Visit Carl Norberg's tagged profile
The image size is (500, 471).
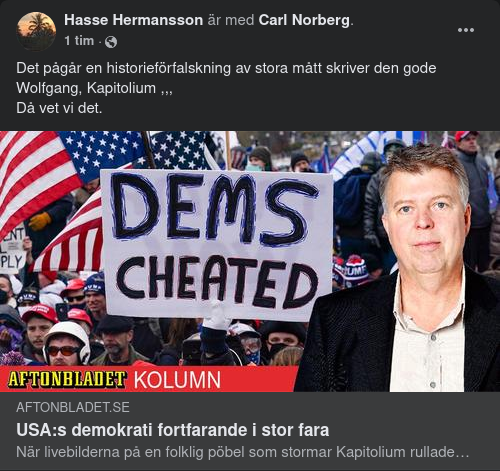pyautogui.click(x=304, y=20)
